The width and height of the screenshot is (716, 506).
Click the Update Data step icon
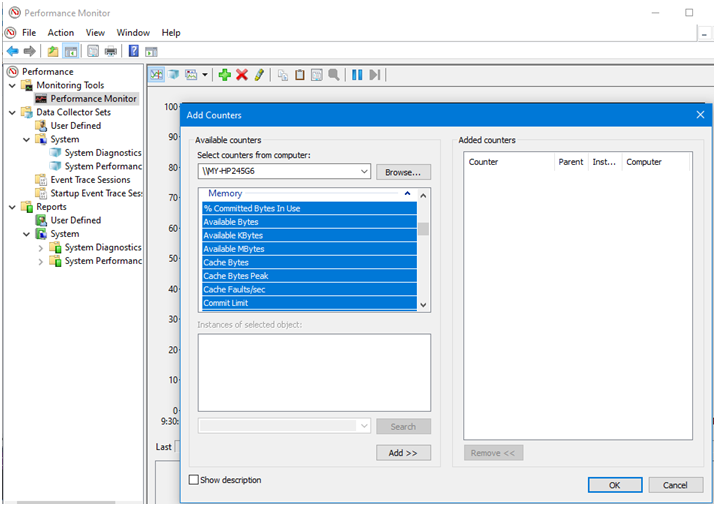click(374, 74)
